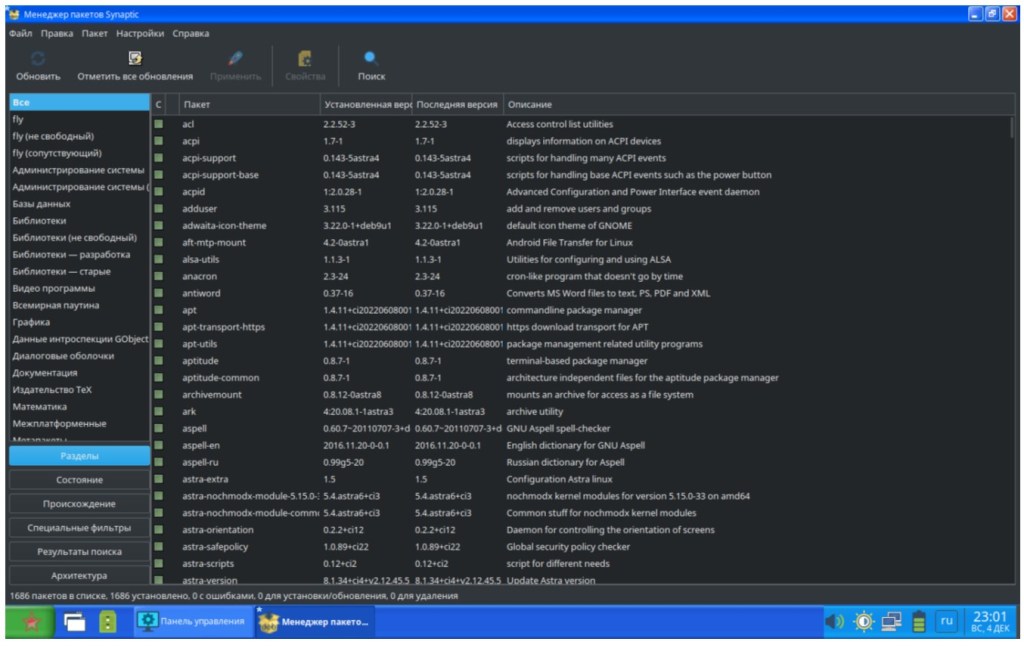Open the Настройки menu
1024x648 pixels.
tap(140, 33)
